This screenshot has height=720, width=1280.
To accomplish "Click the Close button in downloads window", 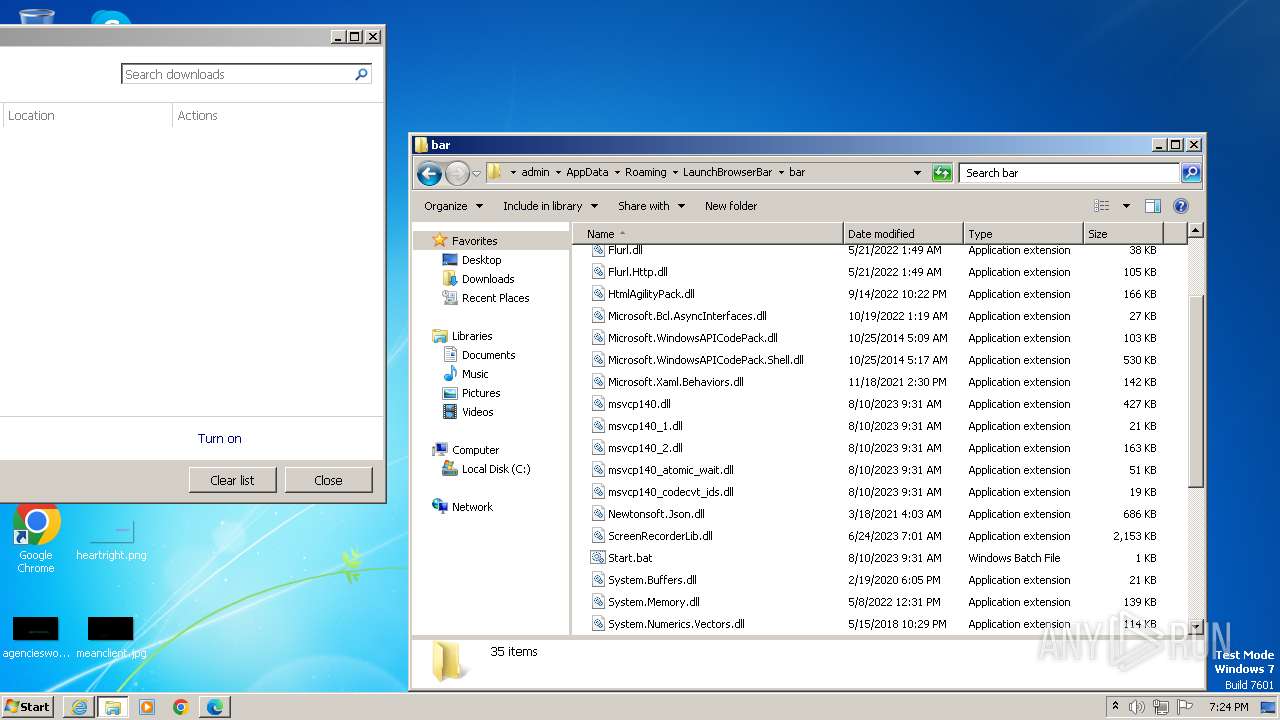I will (328, 480).
